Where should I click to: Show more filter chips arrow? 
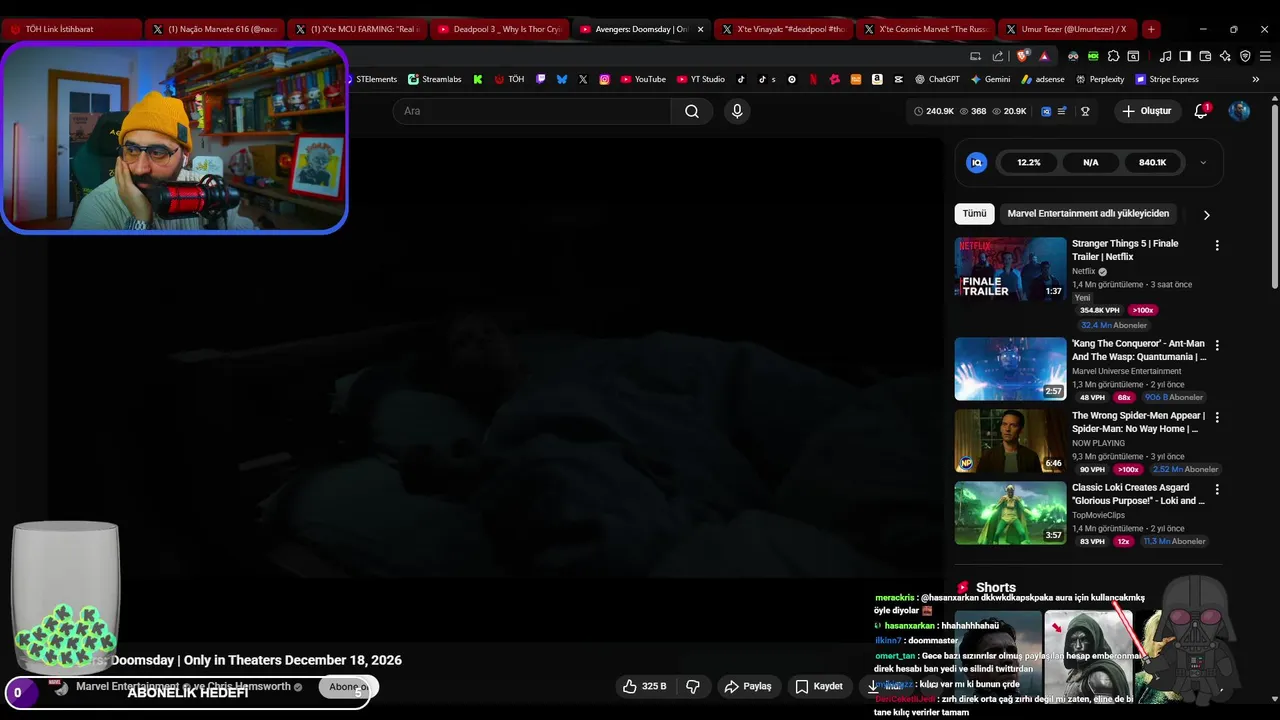pyautogui.click(x=1206, y=214)
